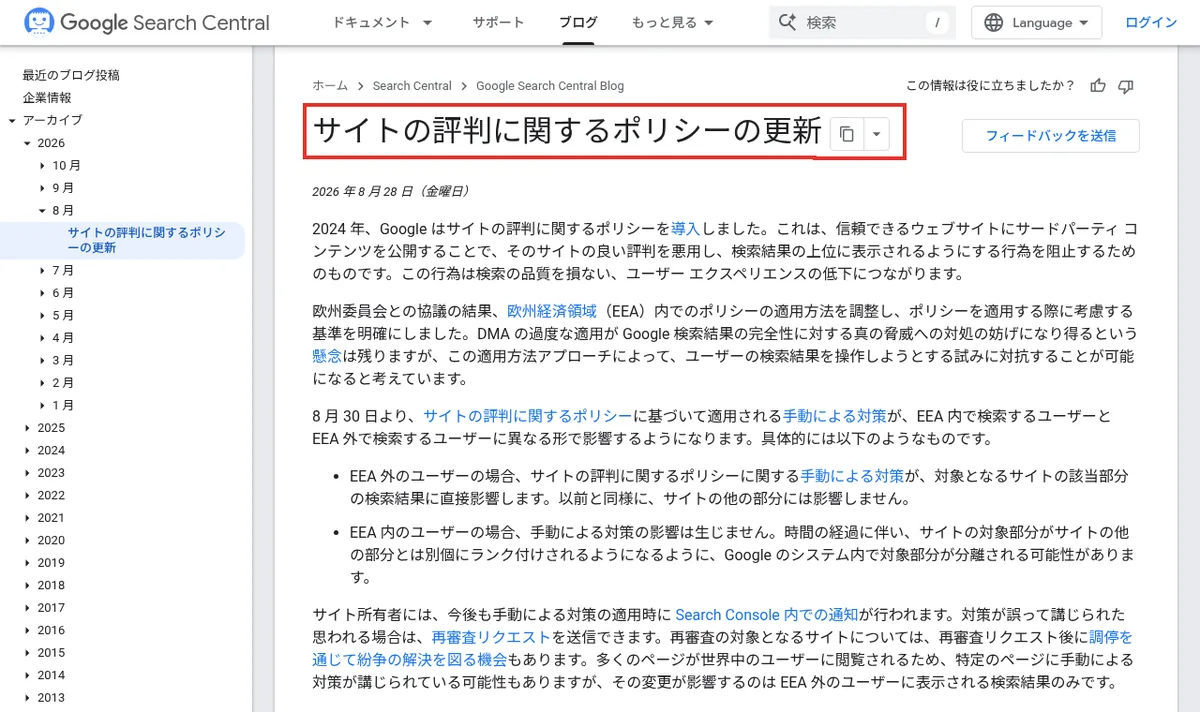This screenshot has width=1200, height=712.
Task: Click the thumbs down not helpful icon
Action: (x=1126, y=86)
